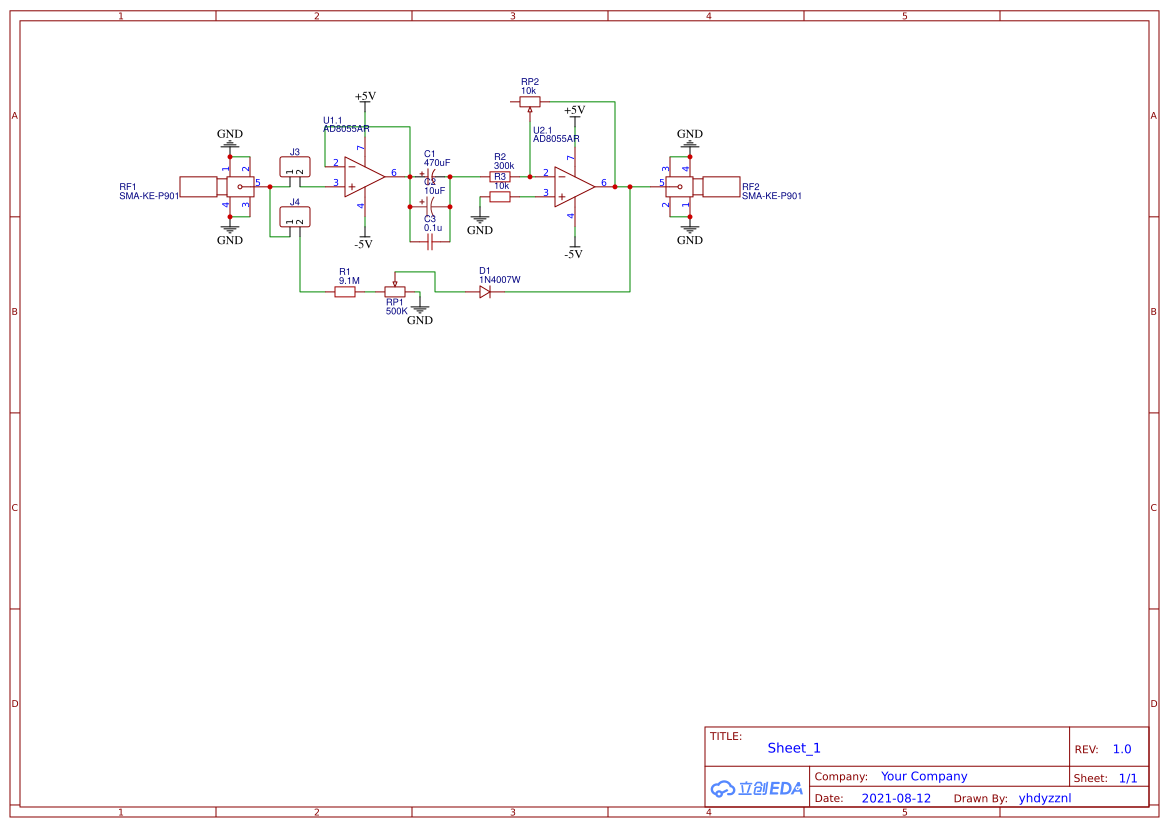Click the "Sheet_1" title text

pyautogui.click(x=794, y=748)
